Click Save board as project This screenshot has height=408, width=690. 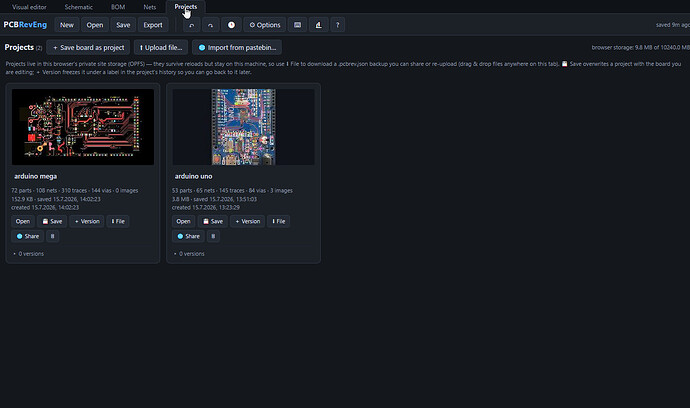point(88,48)
